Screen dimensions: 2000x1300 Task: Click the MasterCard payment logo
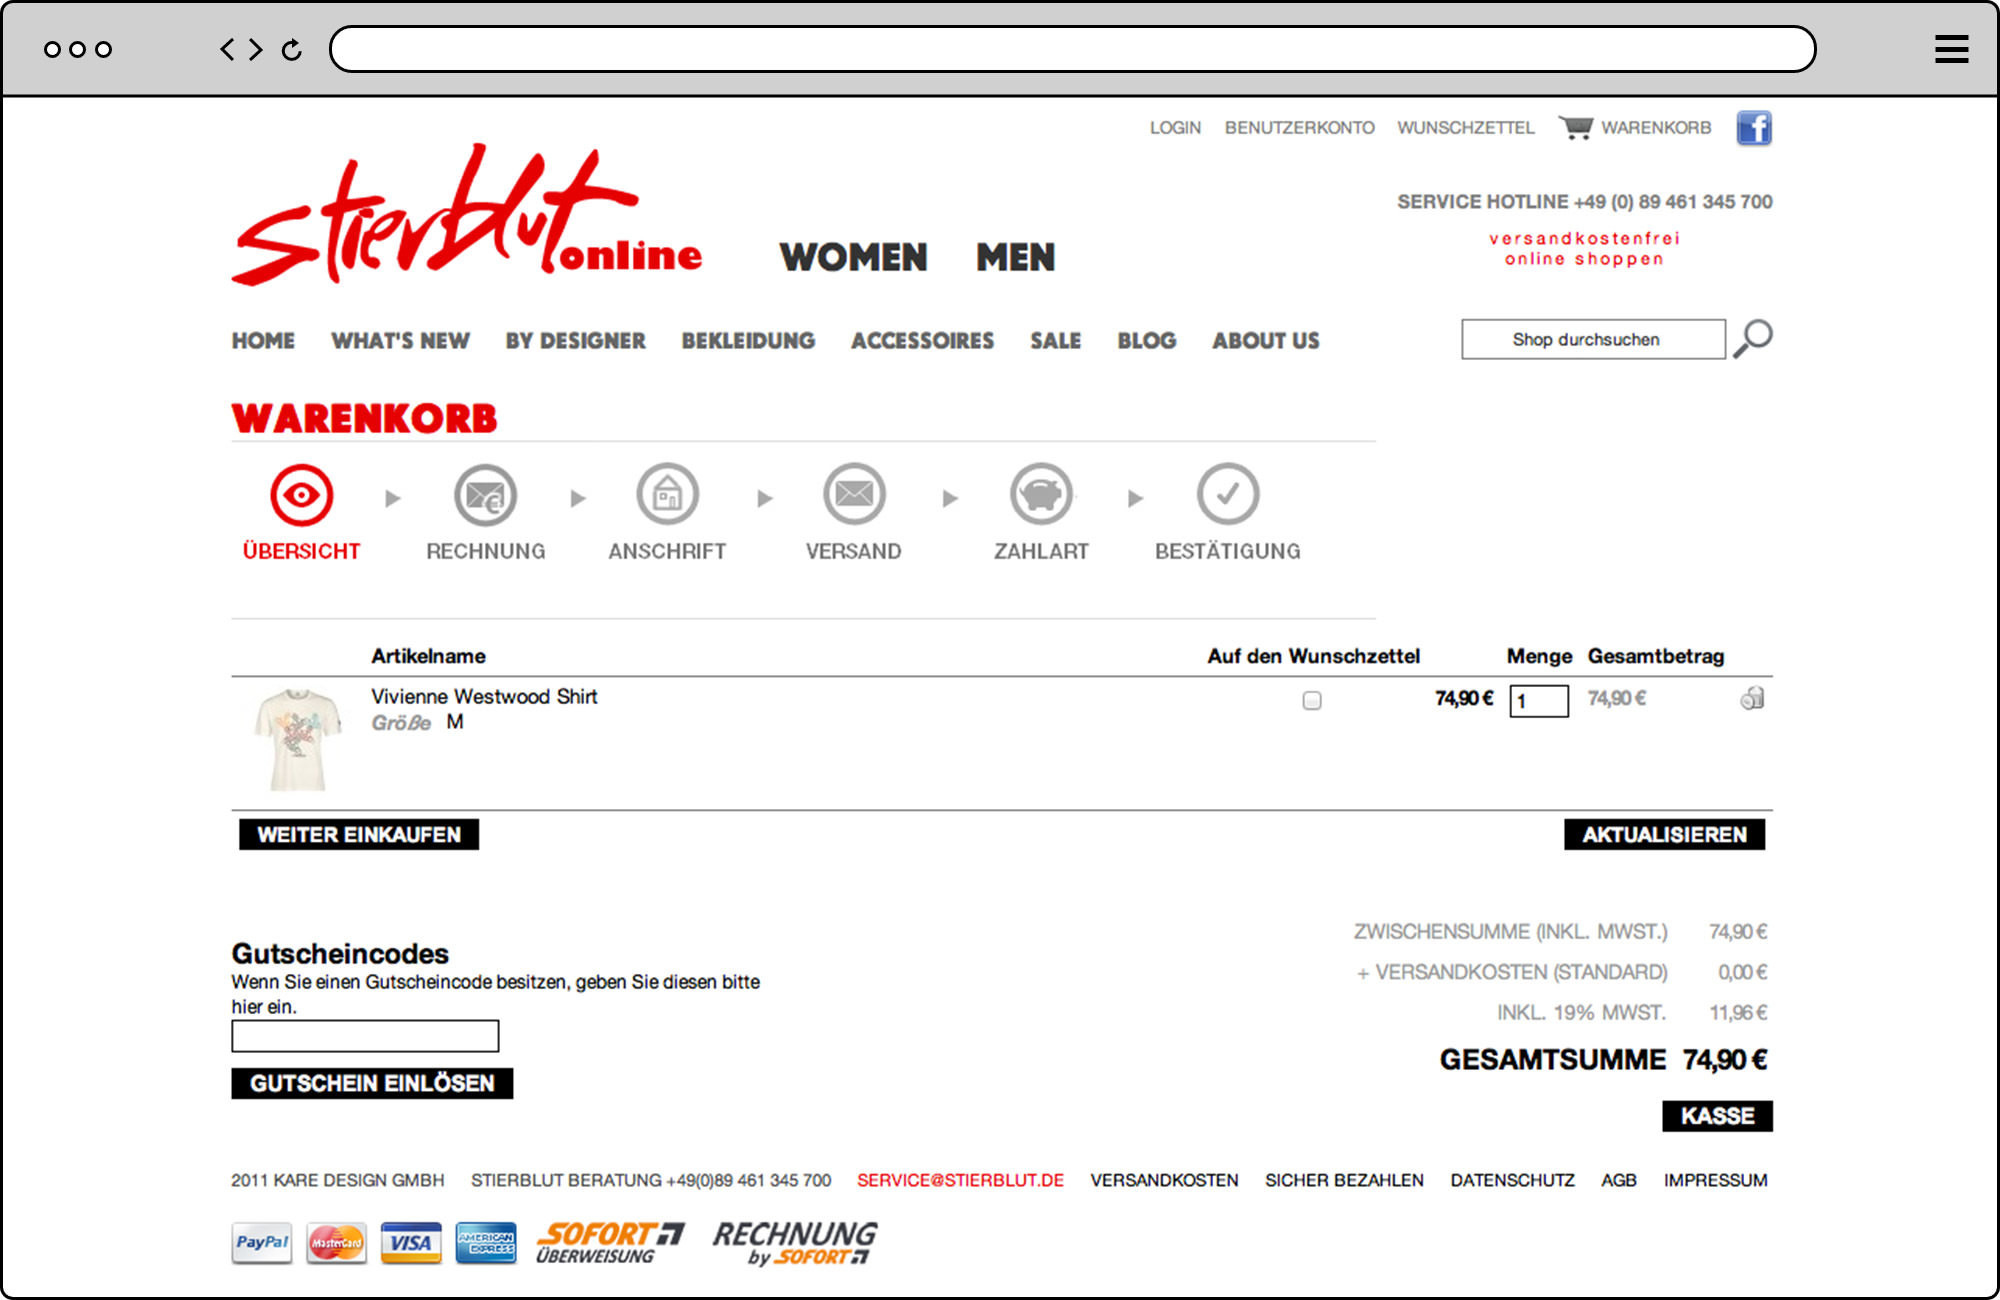336,1242
